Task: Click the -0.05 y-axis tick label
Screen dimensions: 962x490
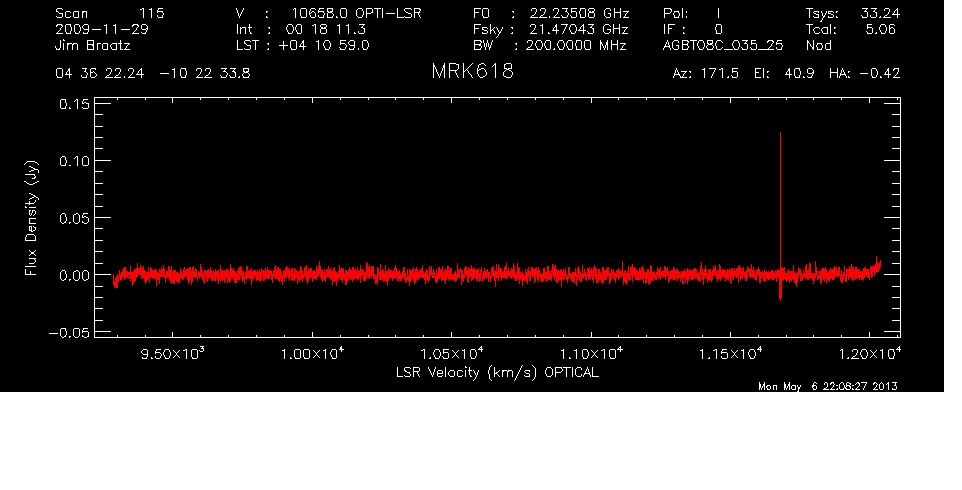Action: point(69,333)
